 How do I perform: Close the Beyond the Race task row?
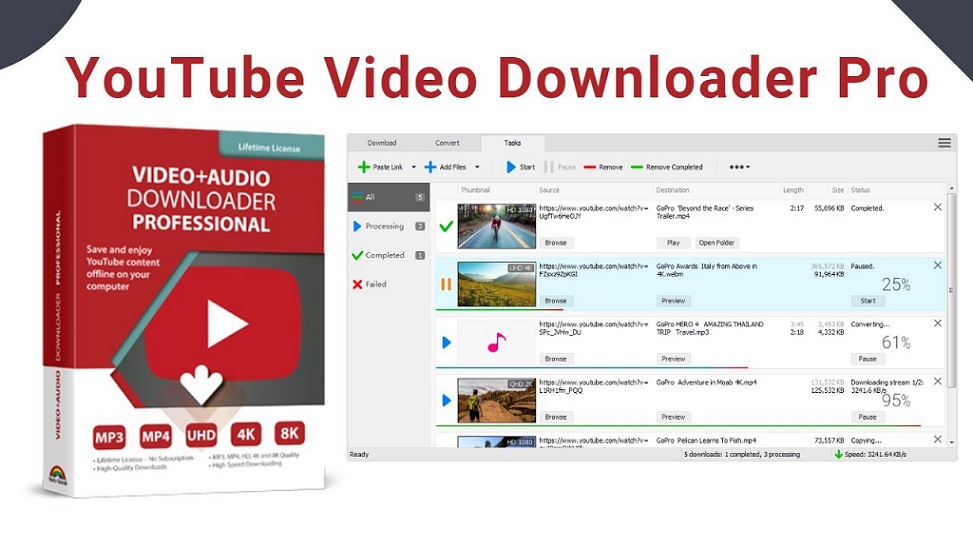point(938,207)
